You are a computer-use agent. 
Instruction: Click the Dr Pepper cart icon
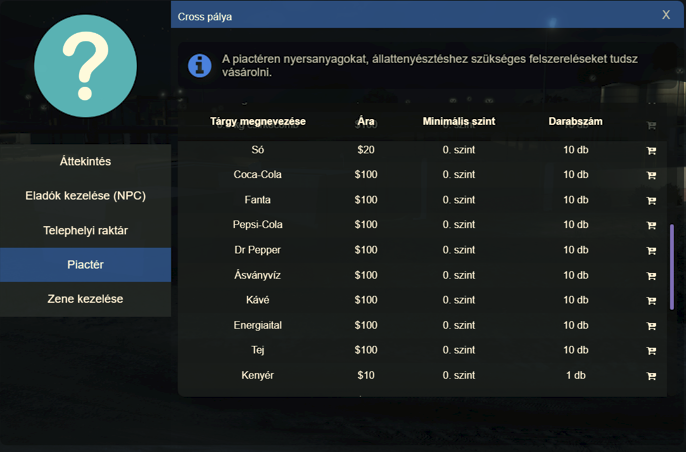point(651,250)
